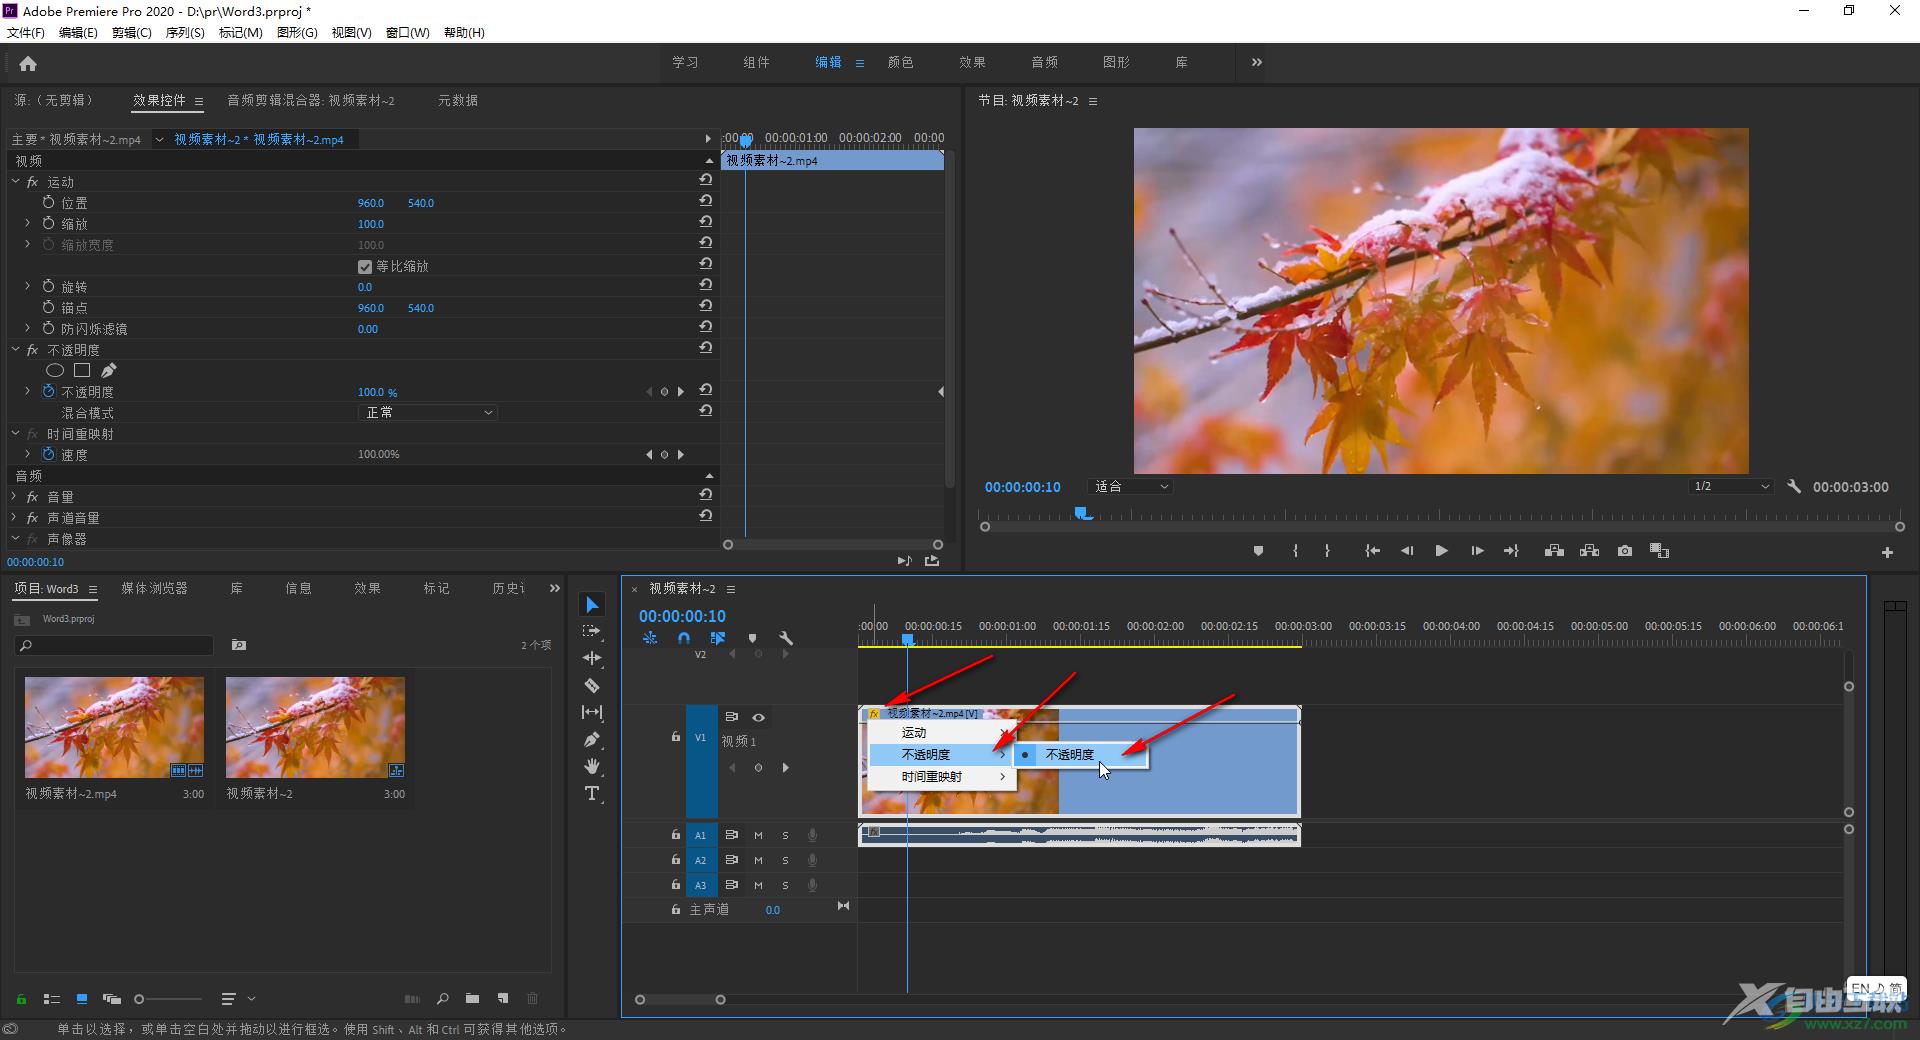
Task: Create new bin in Project panel
Action: tap(472, 998)
